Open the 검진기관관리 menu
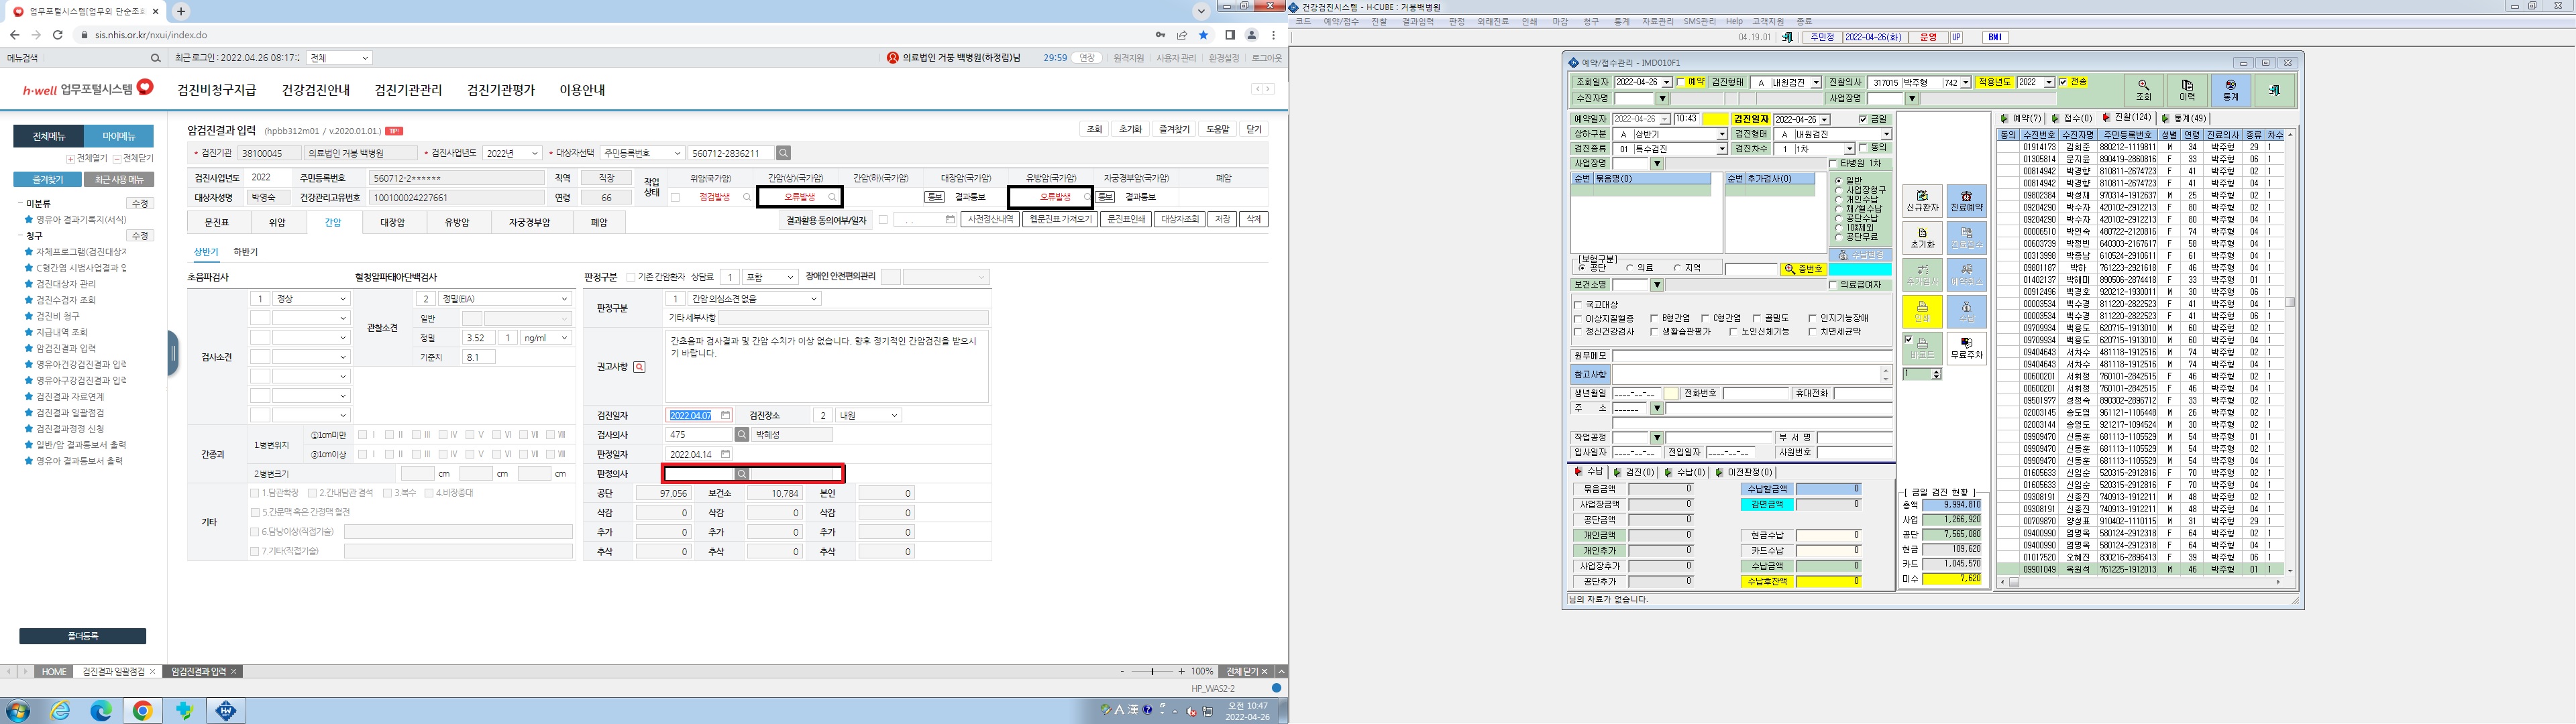The height and width of the screenshot is (724, 2576). pos(408,90)
